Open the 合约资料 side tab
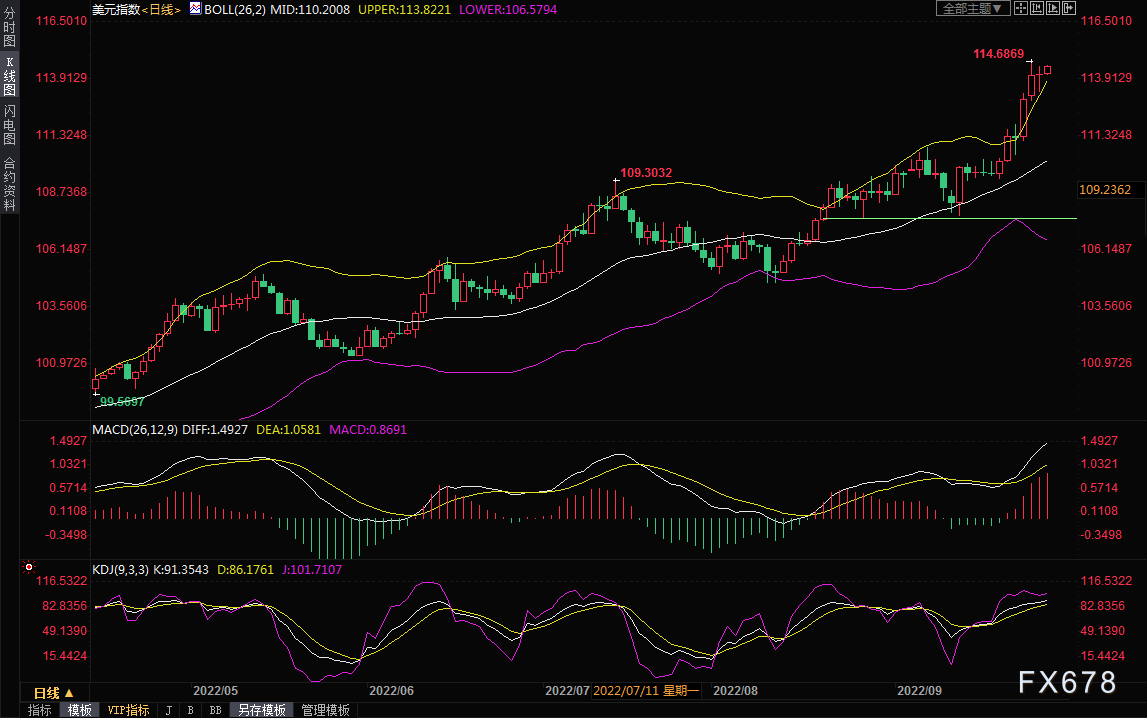 pos(10,184)
